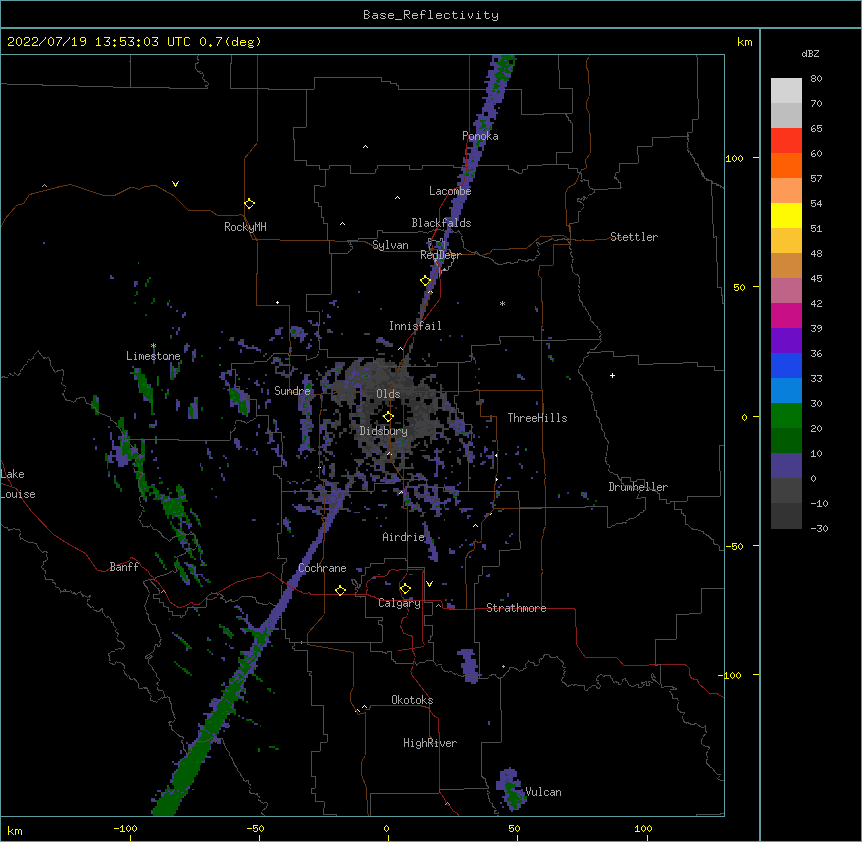Click the Base_Reflectivity title
This screenshot has width=862, height=842.
coord(431,15)
